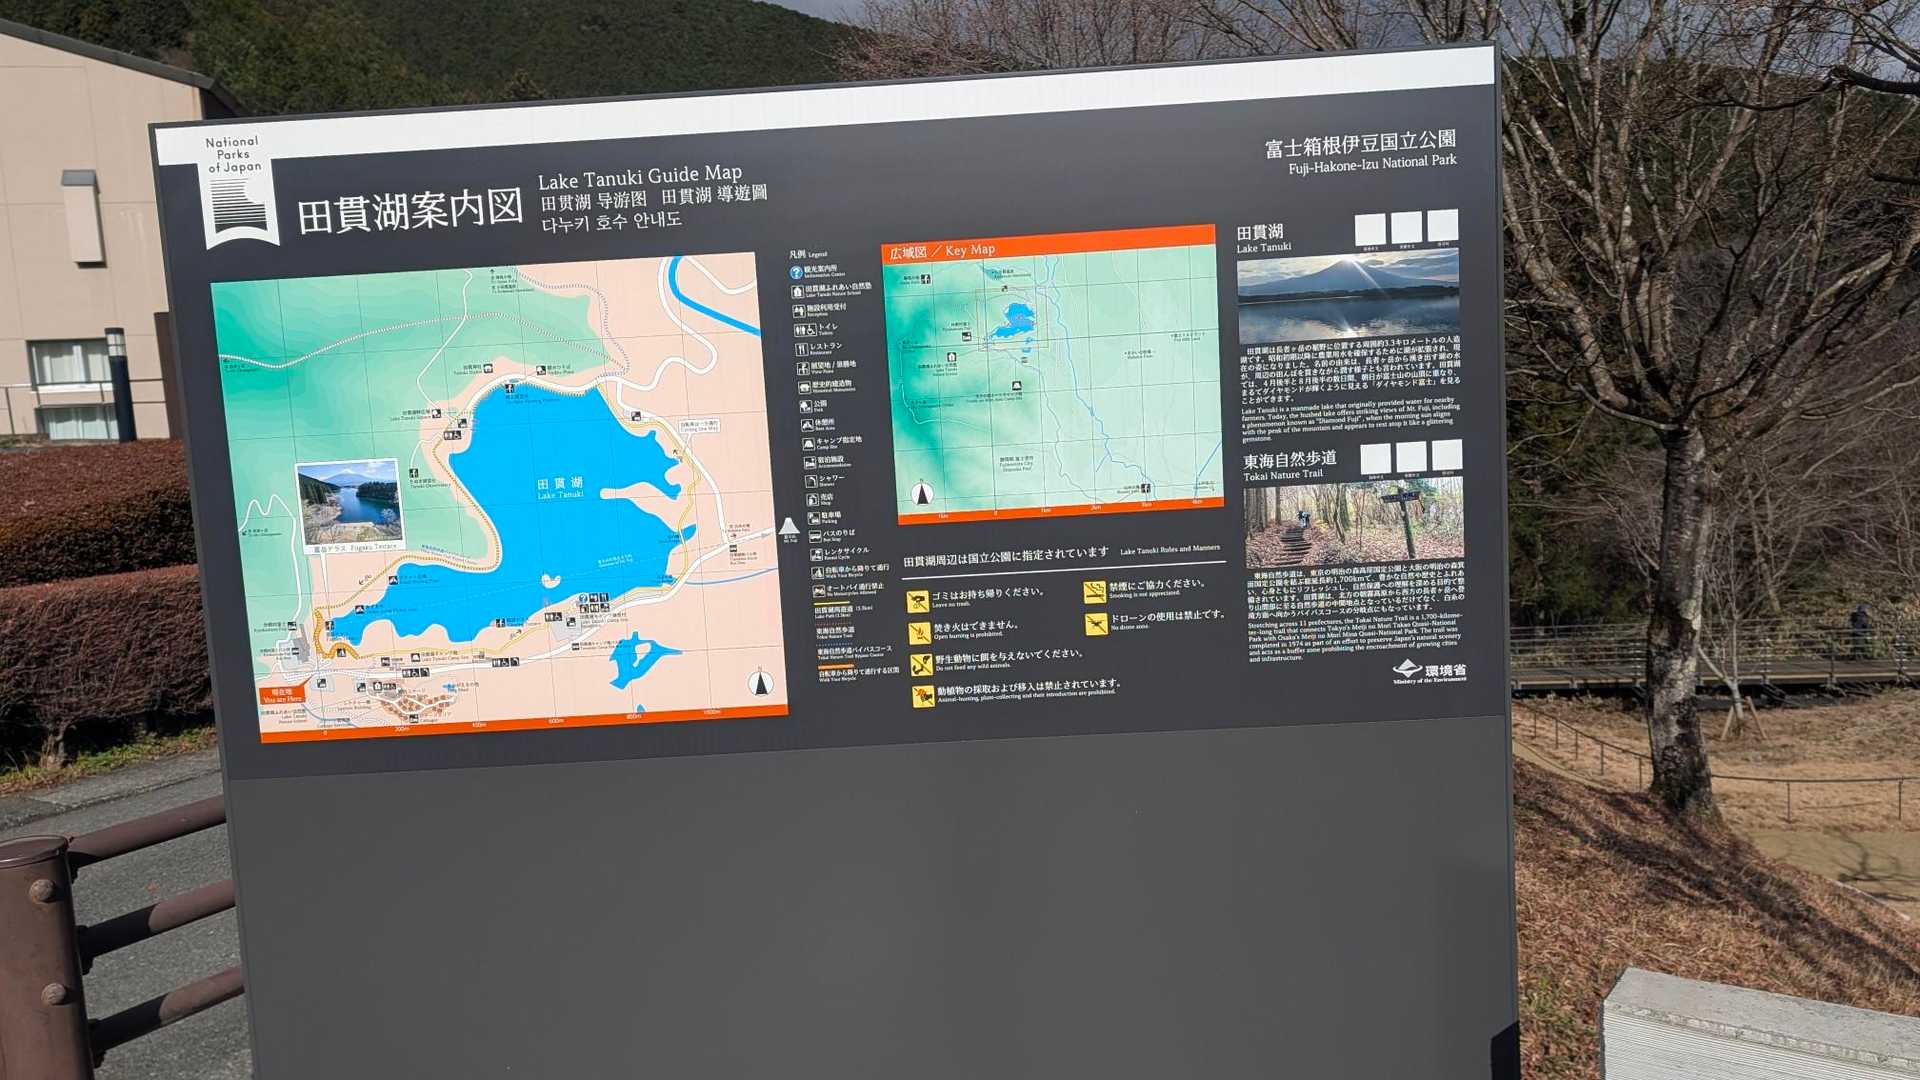The height and width of the screenshot is (1080, 1920).
Task: Click the 'Smoking is not appreciated' icon
Action: click(x=1094, y=593)
